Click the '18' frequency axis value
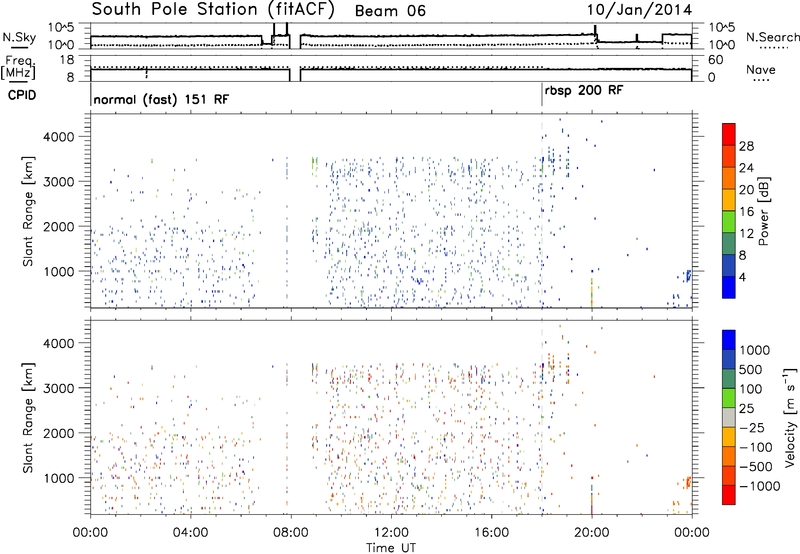800x554 pixels. 67,60
